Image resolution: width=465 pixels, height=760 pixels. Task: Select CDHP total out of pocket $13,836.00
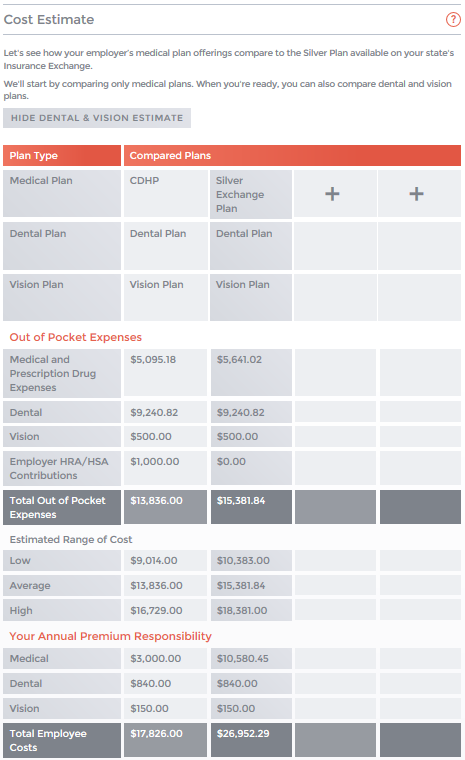click(x=165, y=507)
